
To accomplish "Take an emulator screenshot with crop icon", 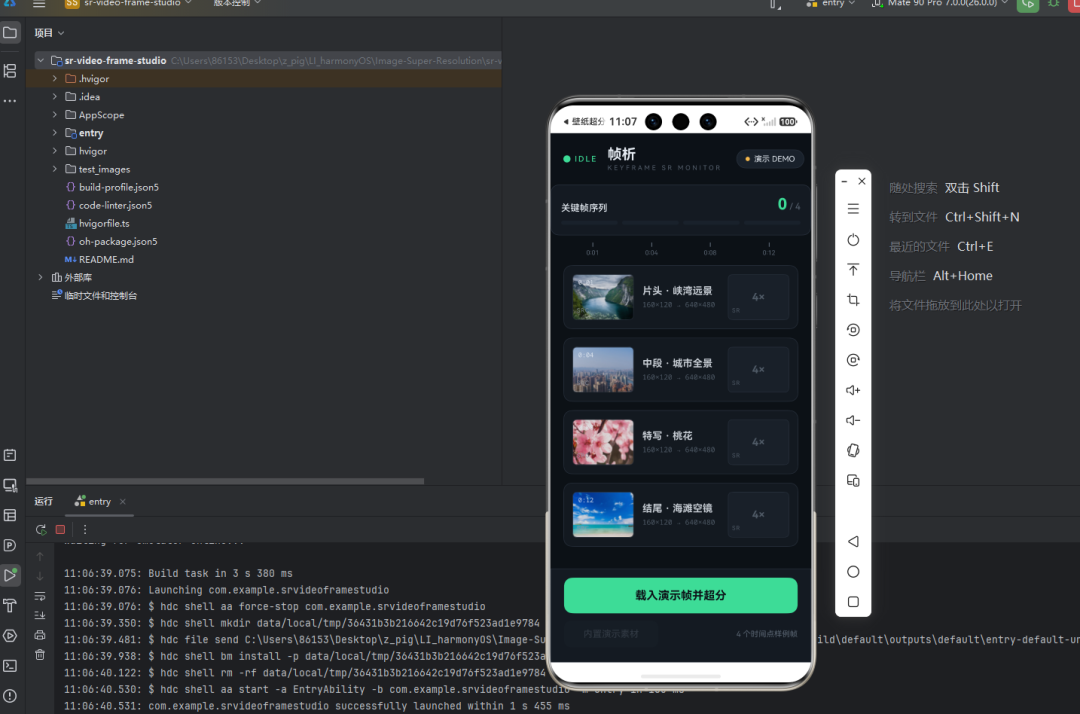I will point(853,300).
